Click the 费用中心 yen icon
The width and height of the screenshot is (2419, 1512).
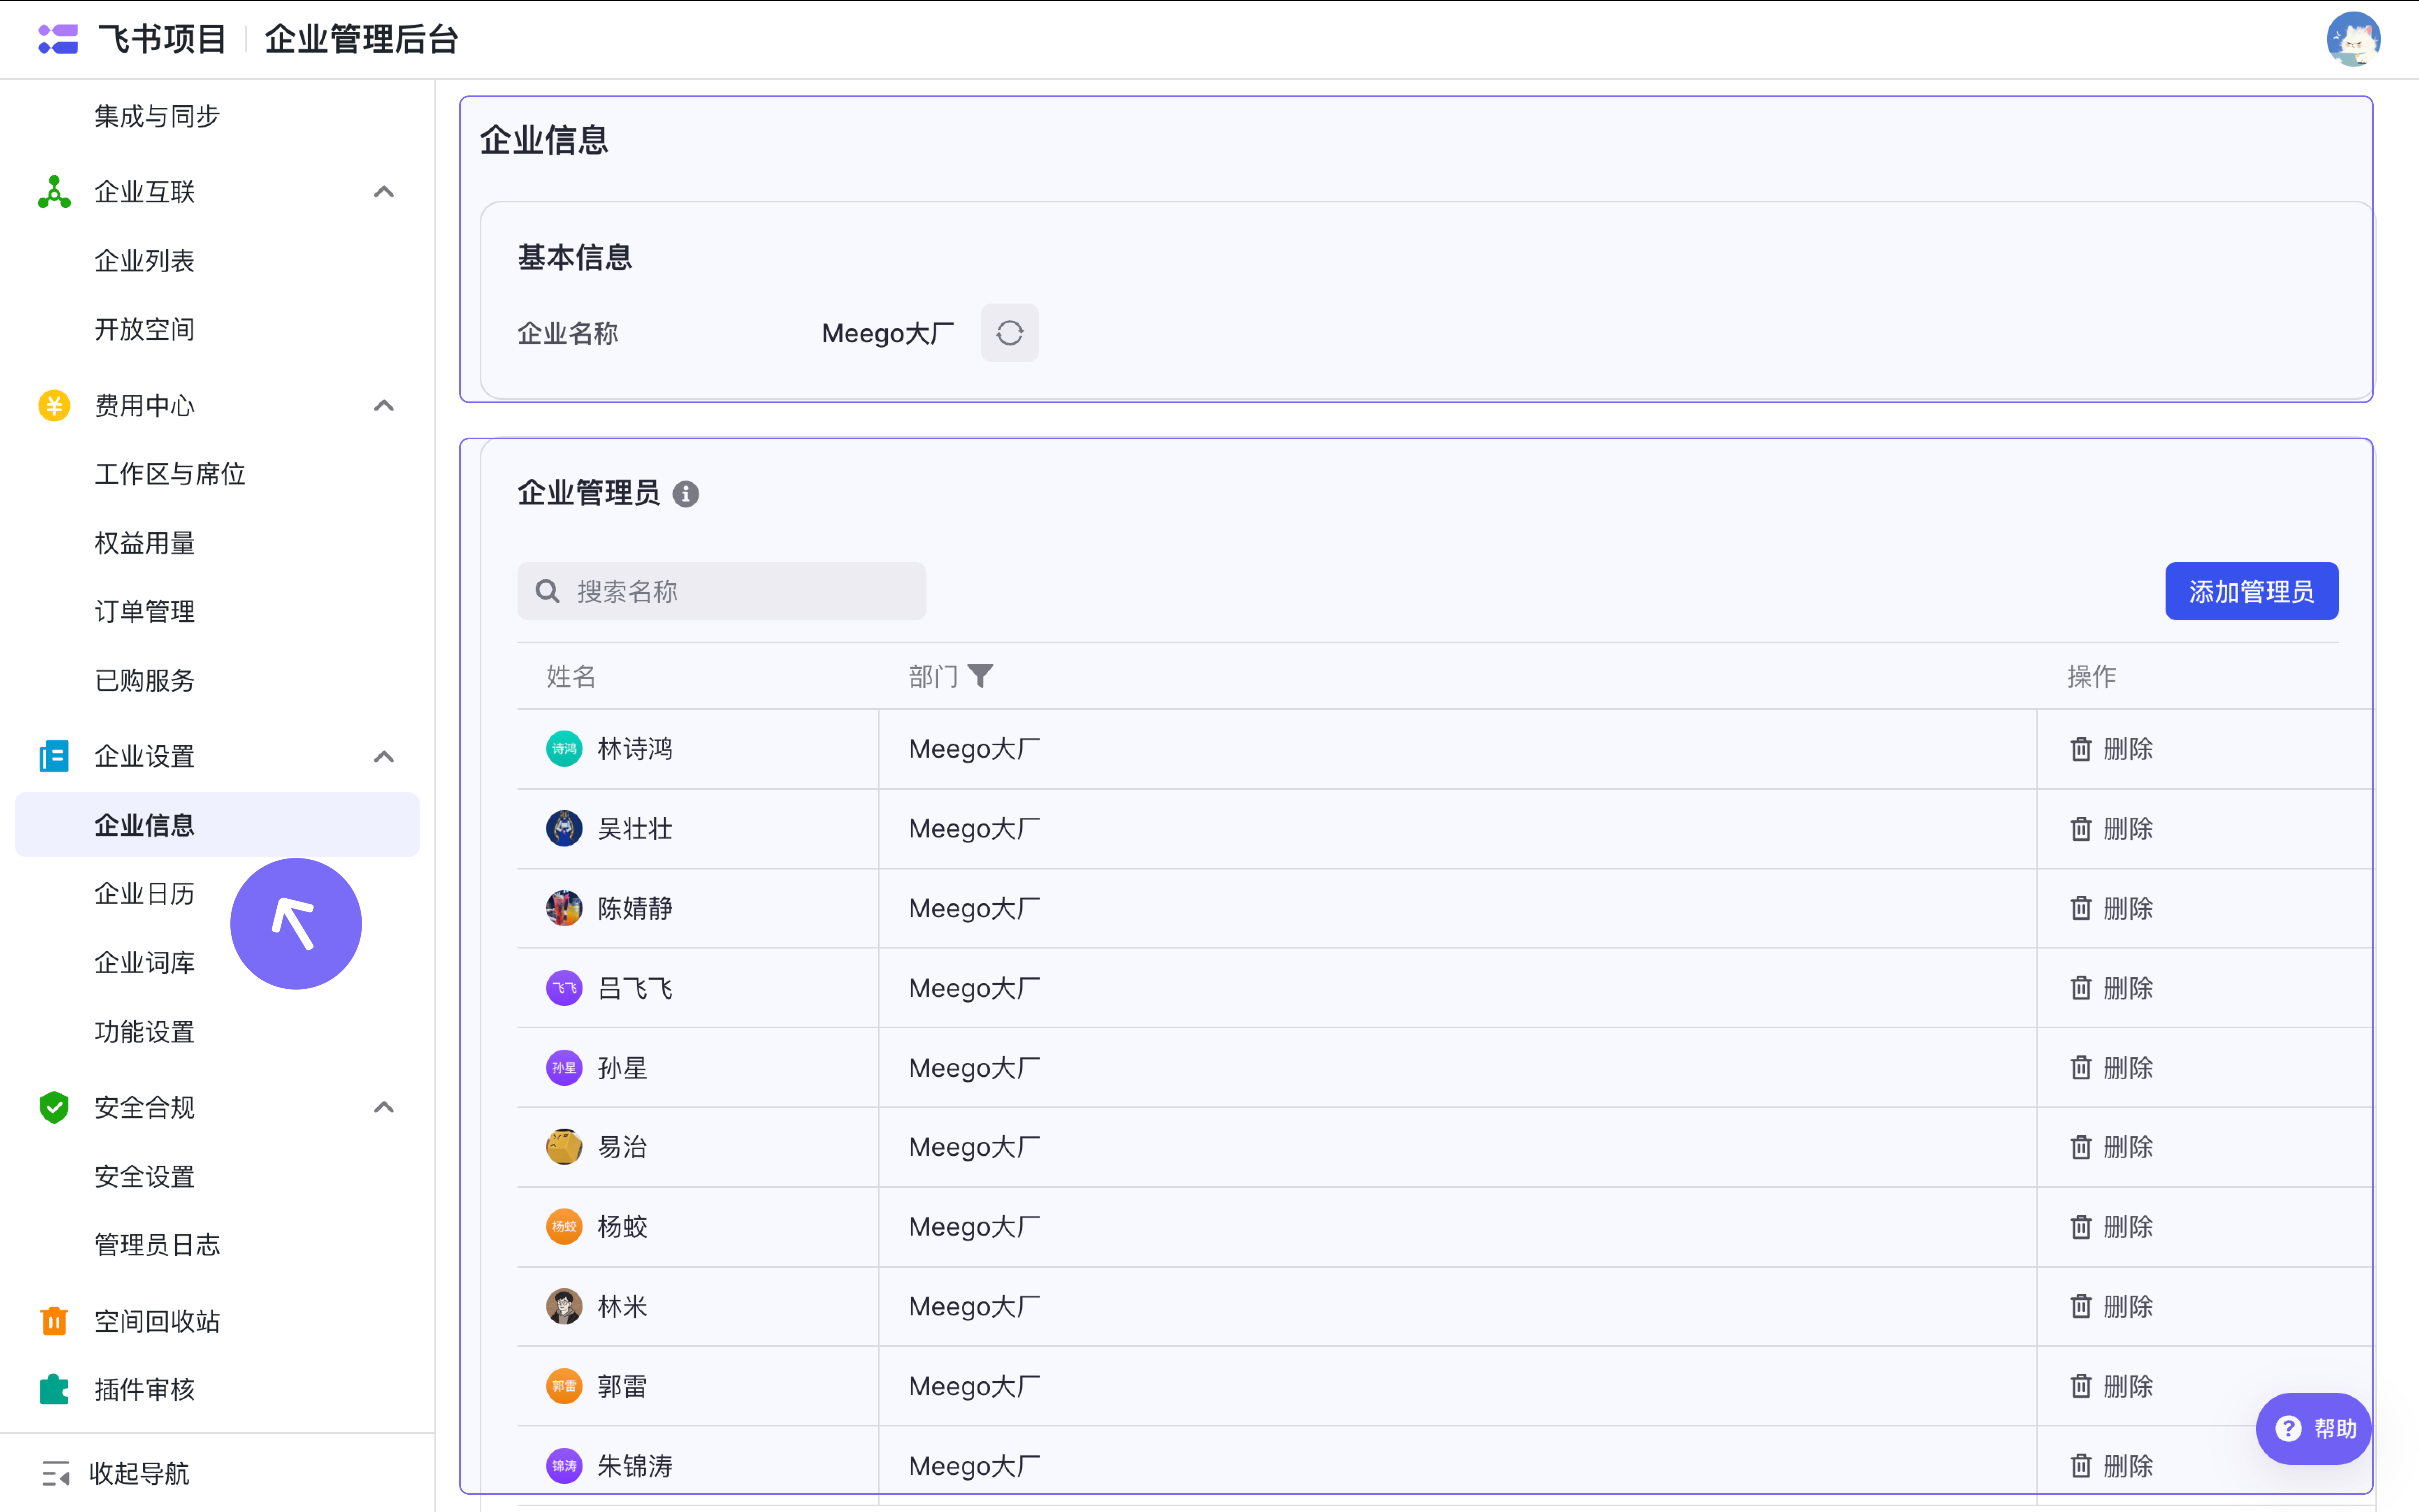coord(54,405)
